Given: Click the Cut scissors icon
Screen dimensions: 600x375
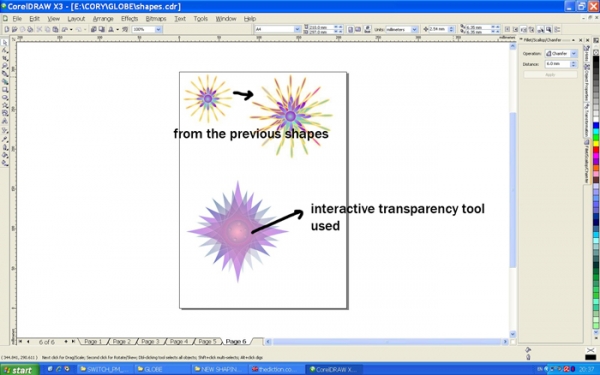Looking at the screenshot, I should [x=39, y=29].
